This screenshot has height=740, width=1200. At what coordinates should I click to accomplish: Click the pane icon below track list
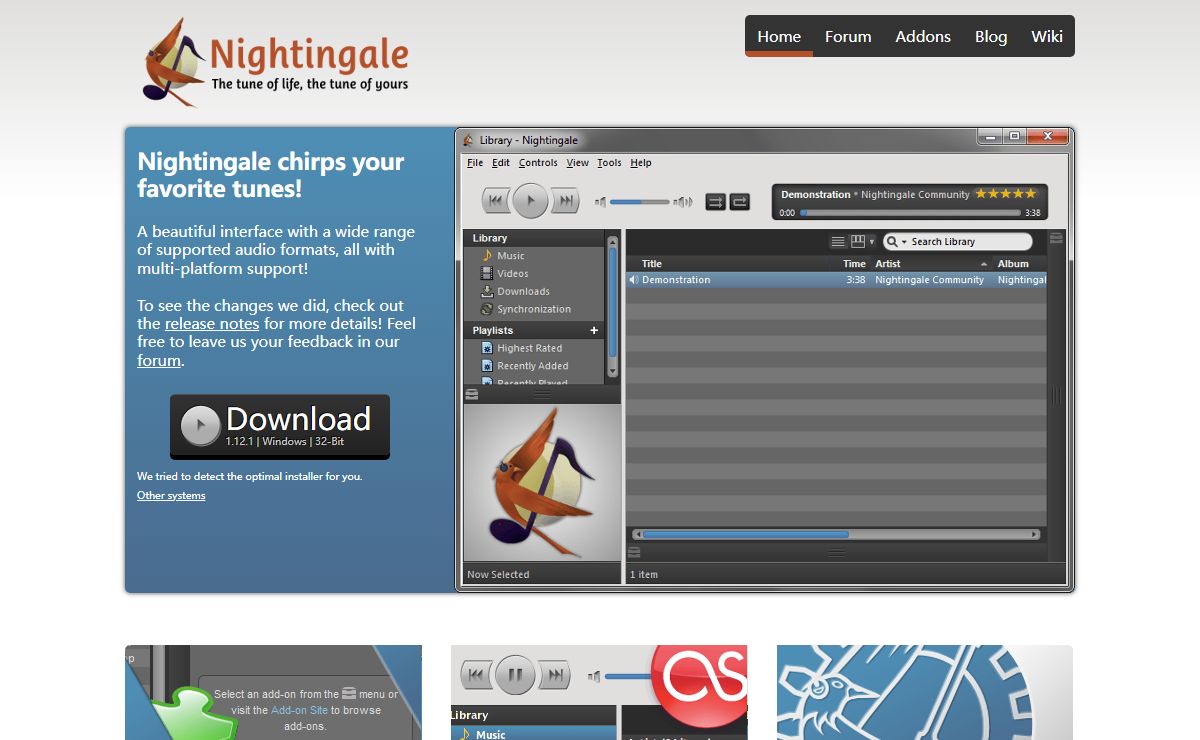coord(634,552)
